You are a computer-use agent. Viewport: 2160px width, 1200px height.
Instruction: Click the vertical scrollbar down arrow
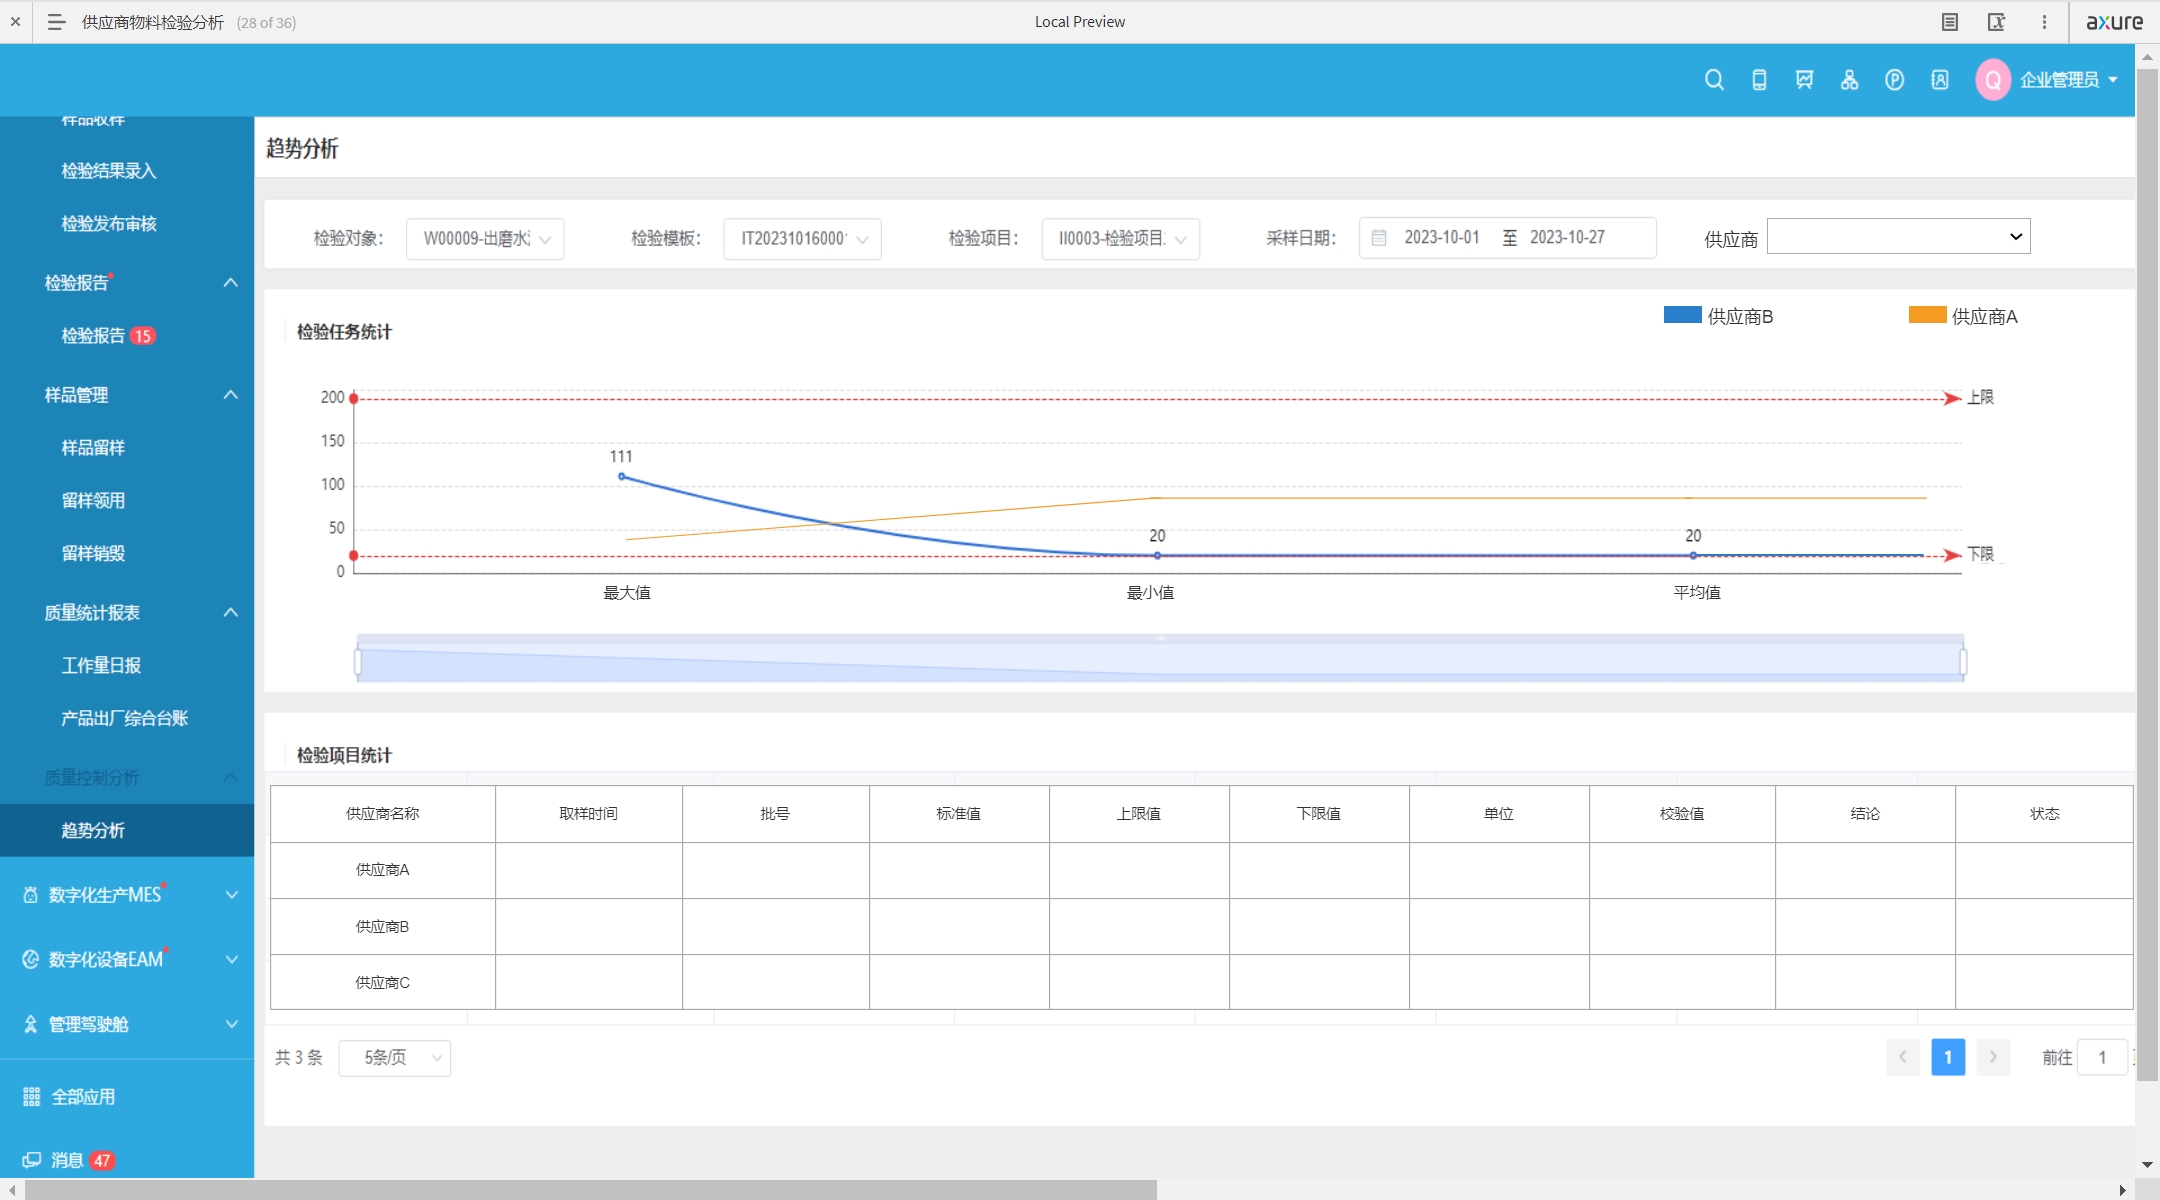coord(2147,1166)
